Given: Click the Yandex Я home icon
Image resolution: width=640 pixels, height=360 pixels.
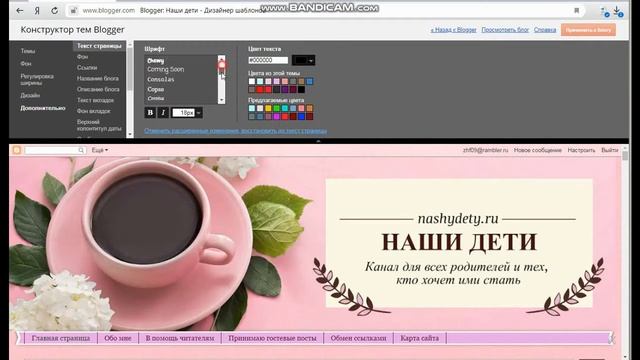Looking at the screenshot, I should pos(37,11).
